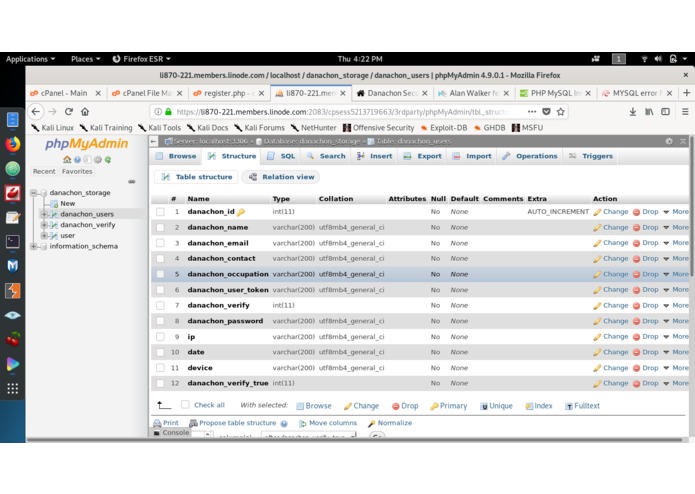The image size is (695, 494).
Task: Open Firefox downloads arrow icon
Action: point(633,112)
